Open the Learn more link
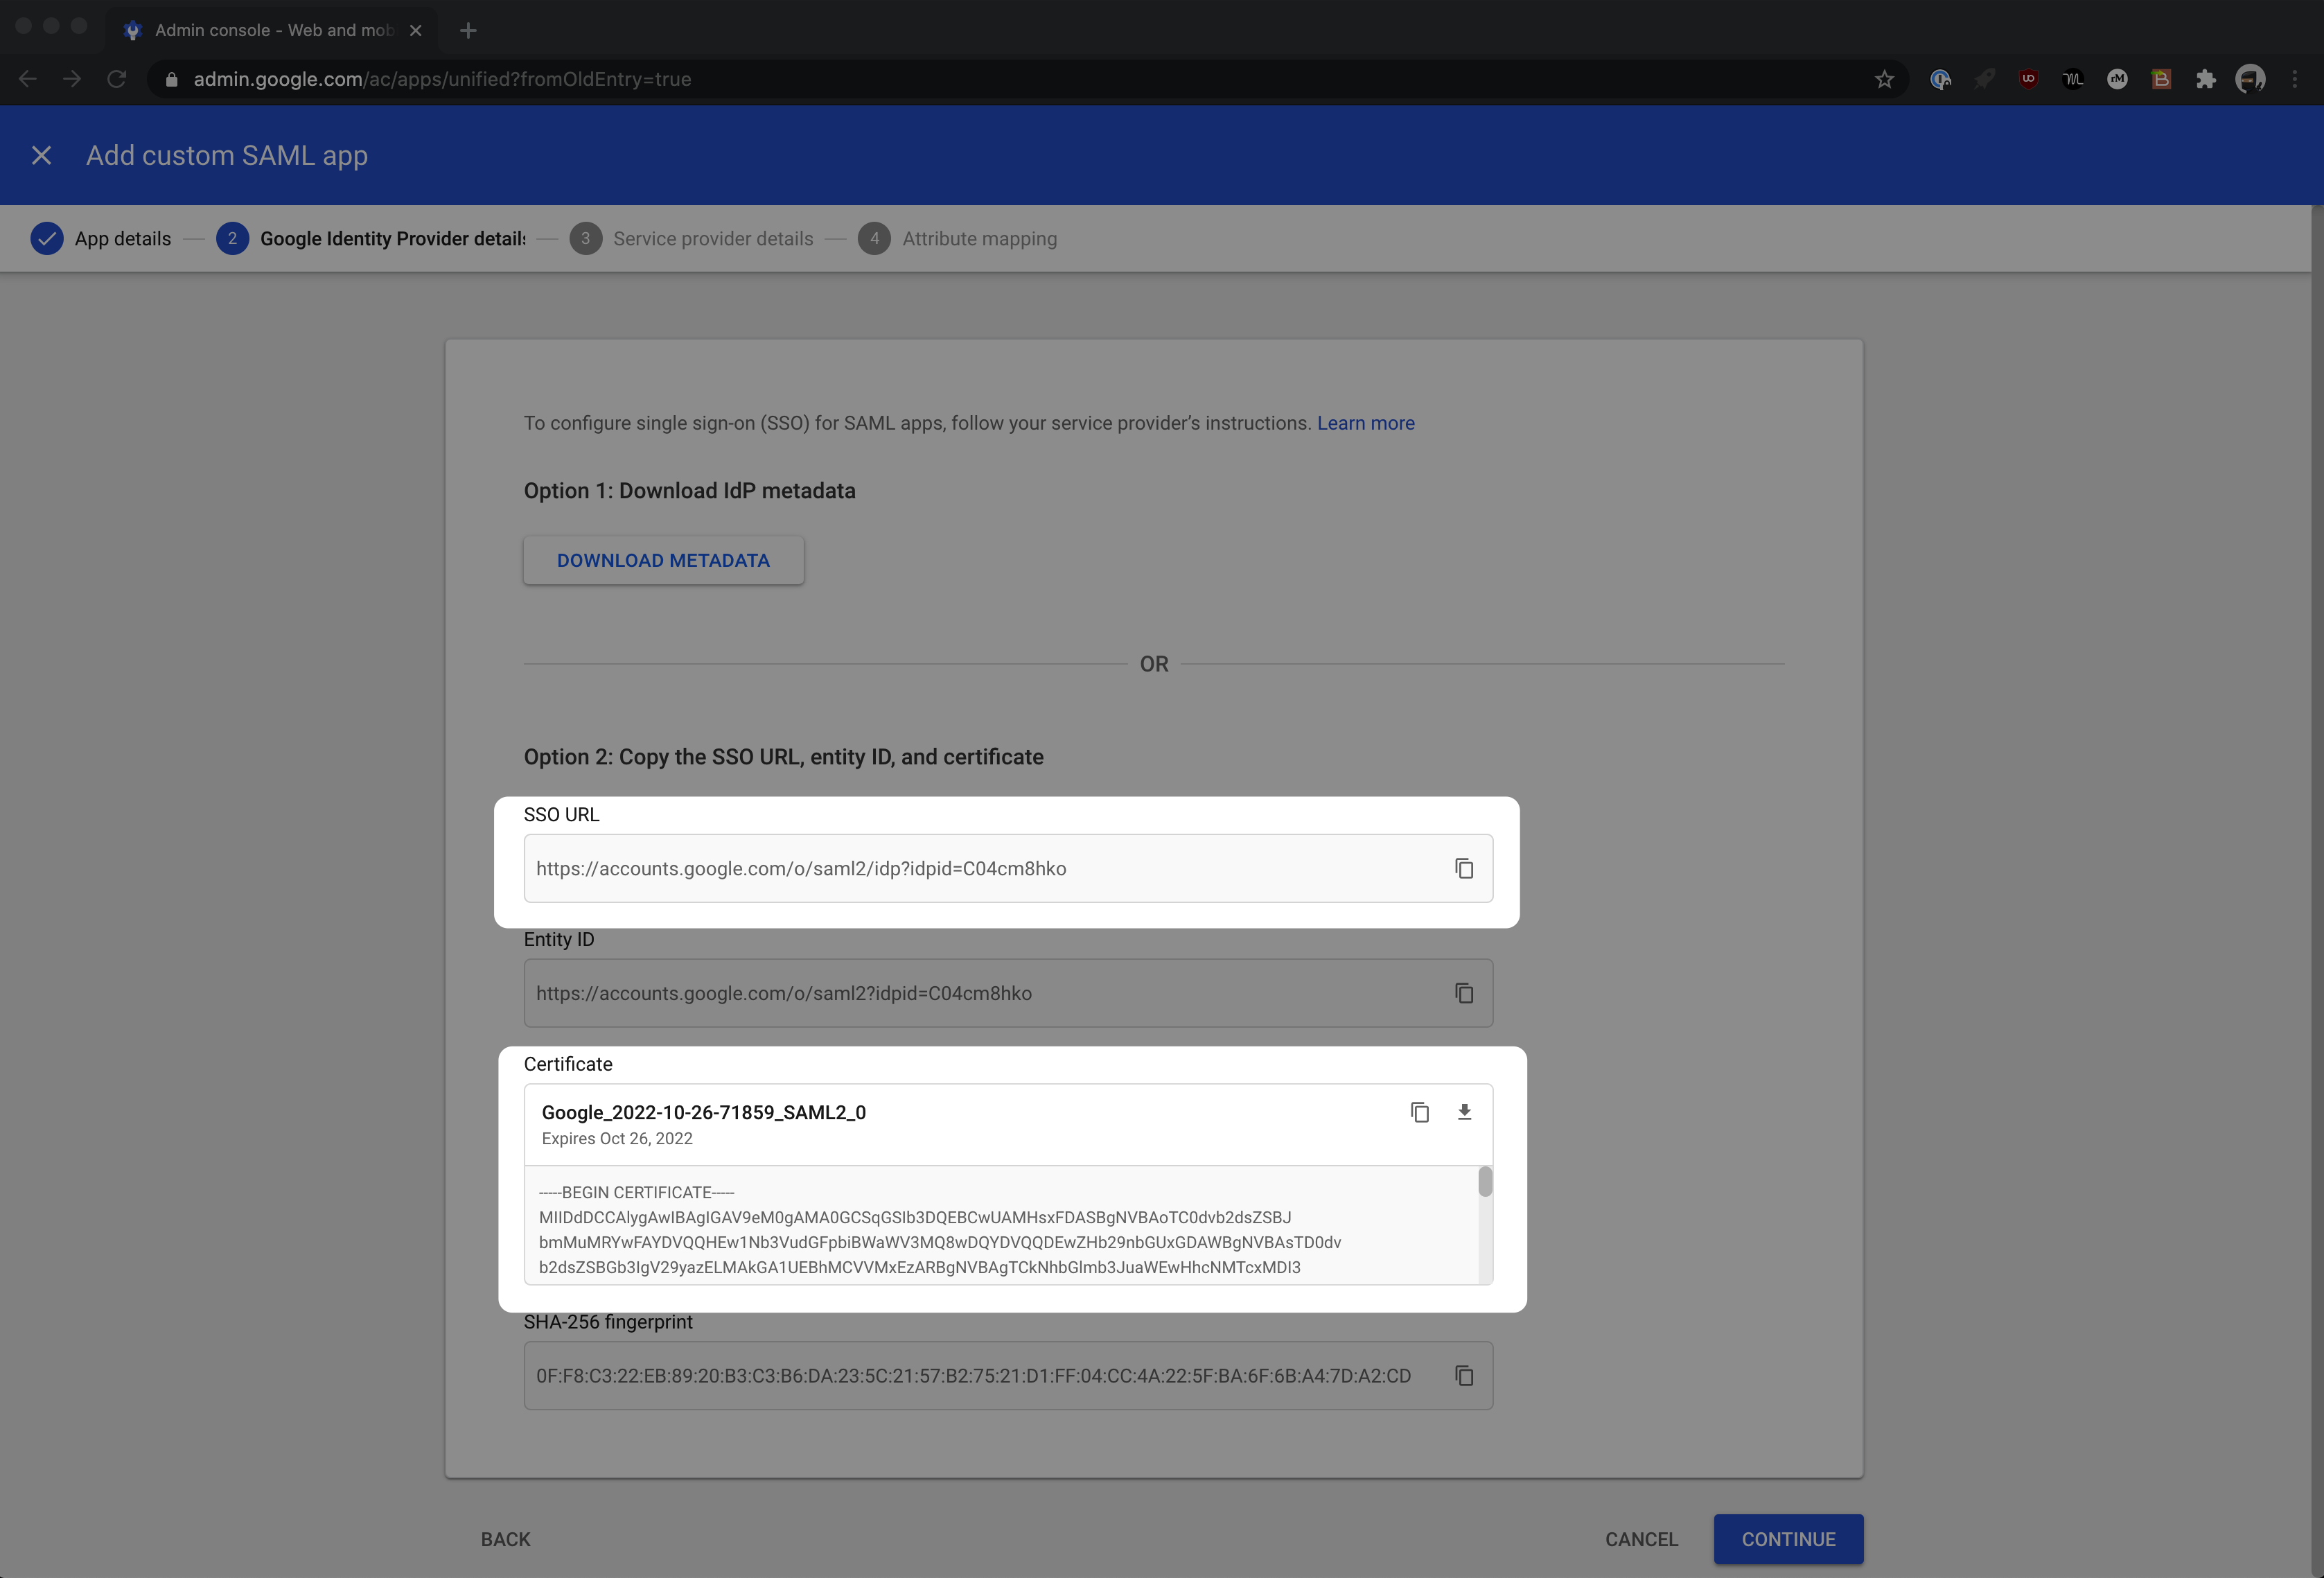 (x=1365, y=423)
